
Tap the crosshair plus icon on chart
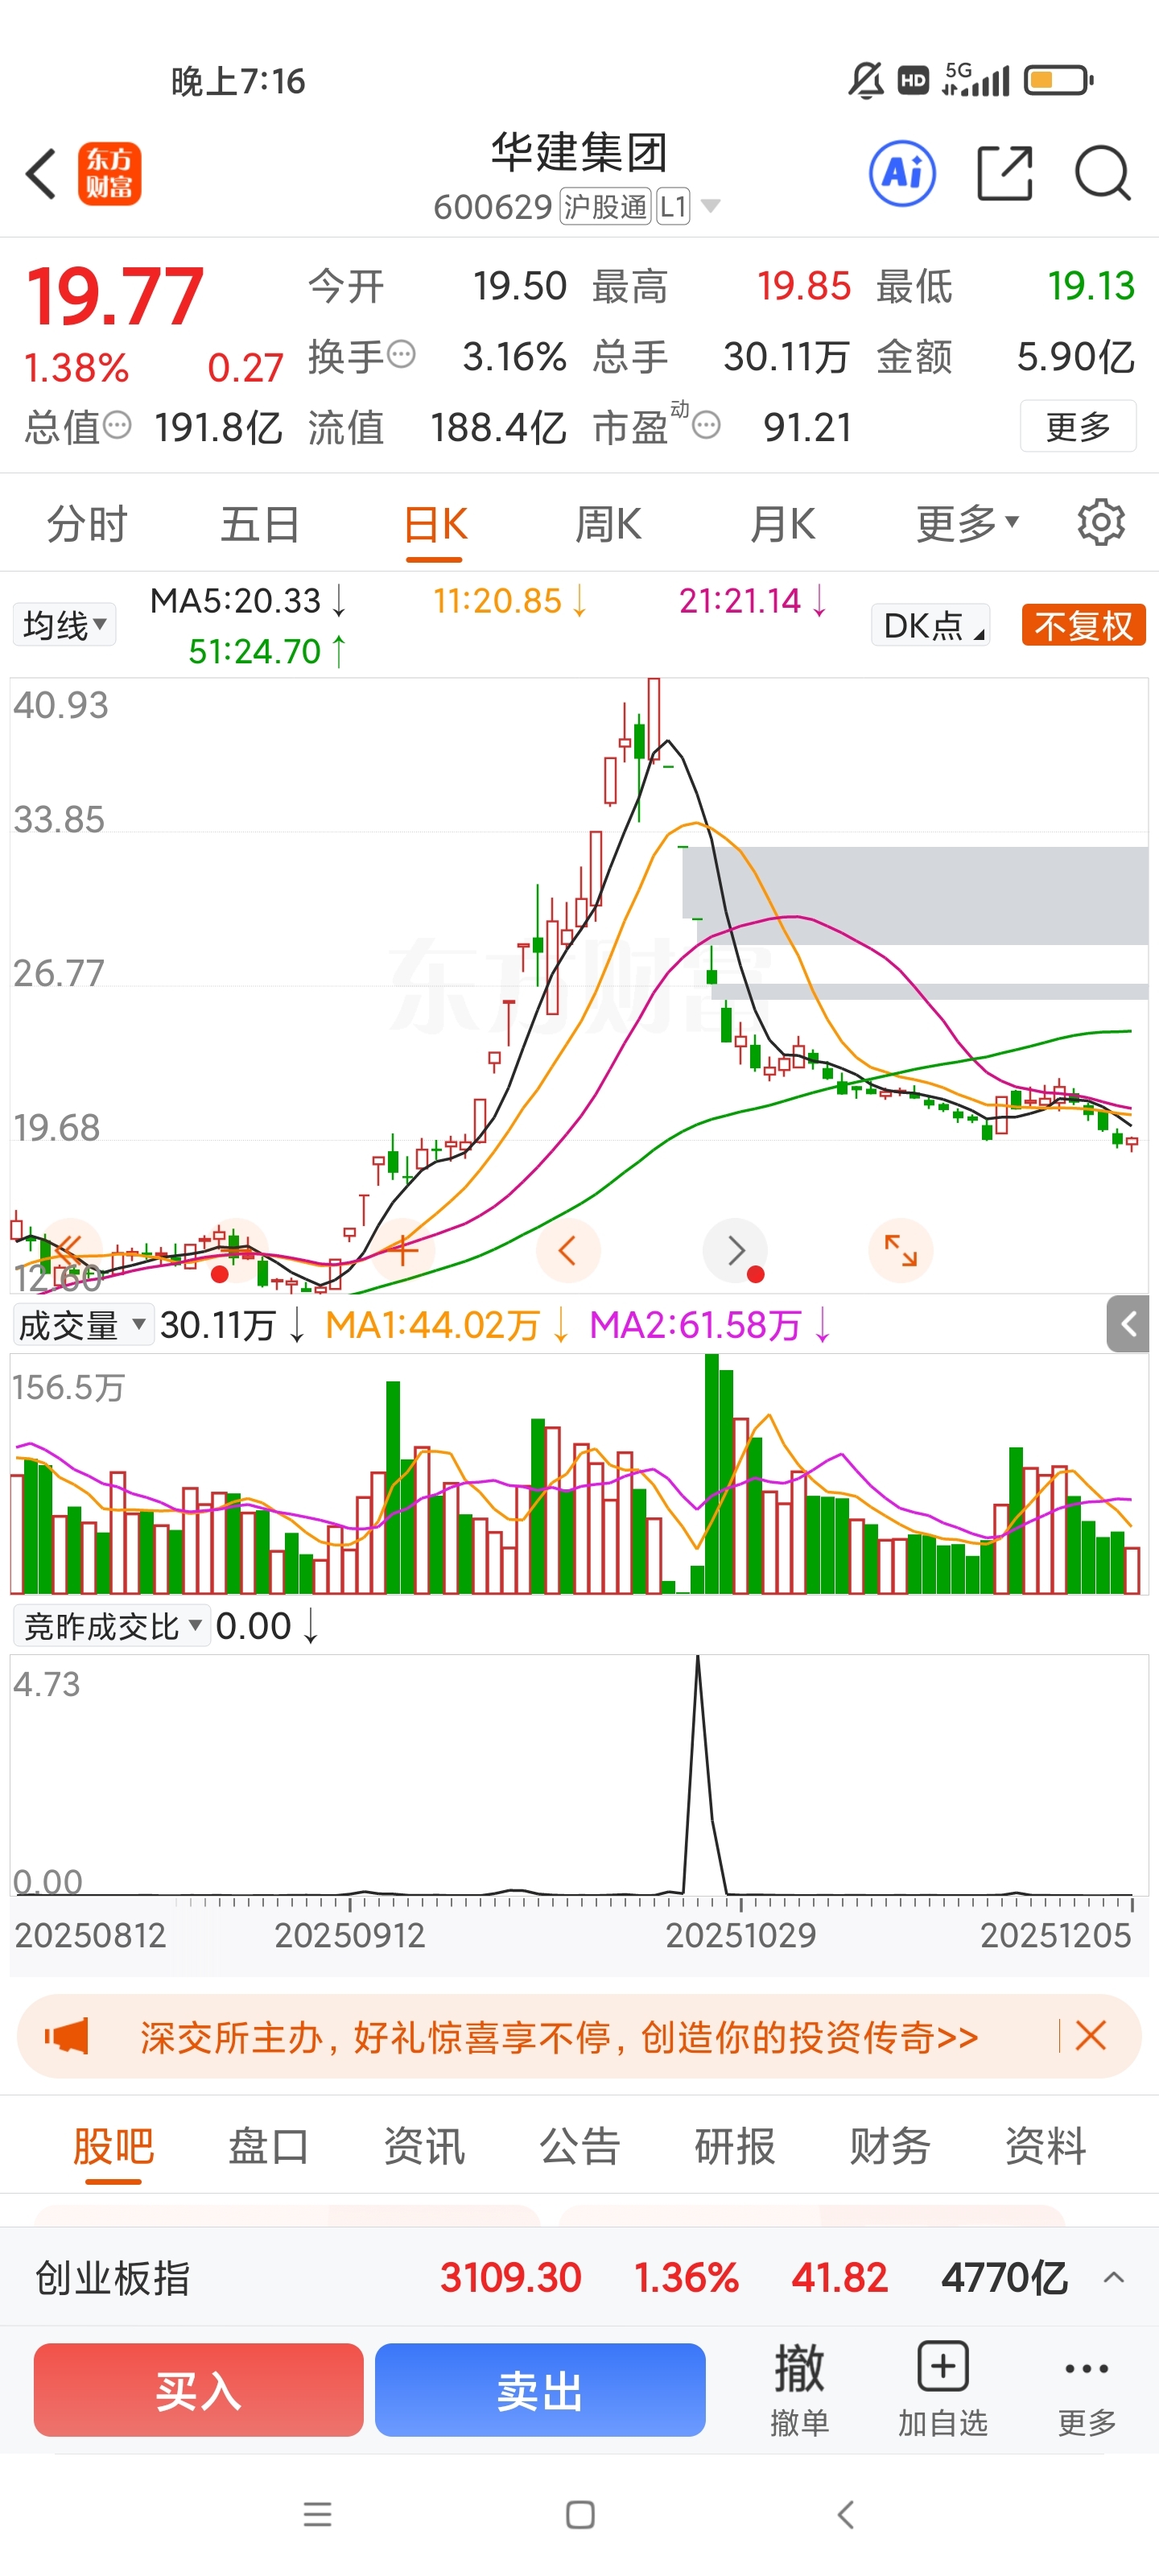(x=402, y=1249)
